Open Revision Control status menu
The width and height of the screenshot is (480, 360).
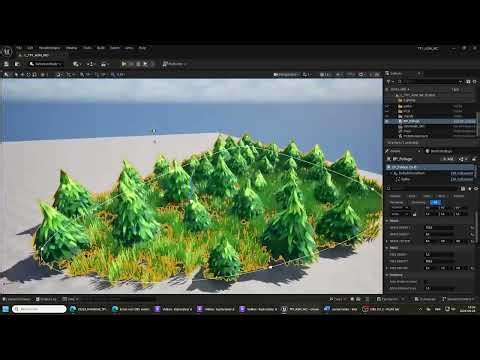(458, 299)
